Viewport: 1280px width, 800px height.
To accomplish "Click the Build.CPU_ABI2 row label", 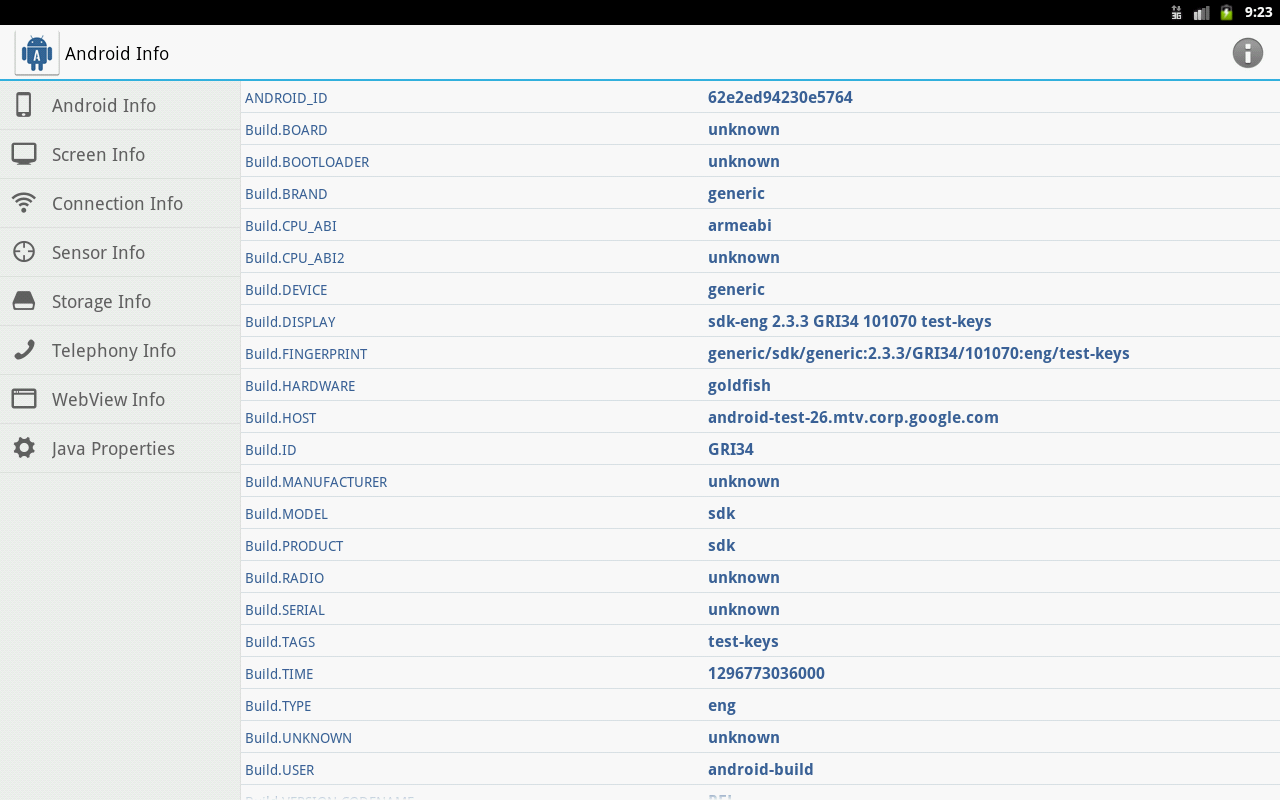I will (295, 258).
